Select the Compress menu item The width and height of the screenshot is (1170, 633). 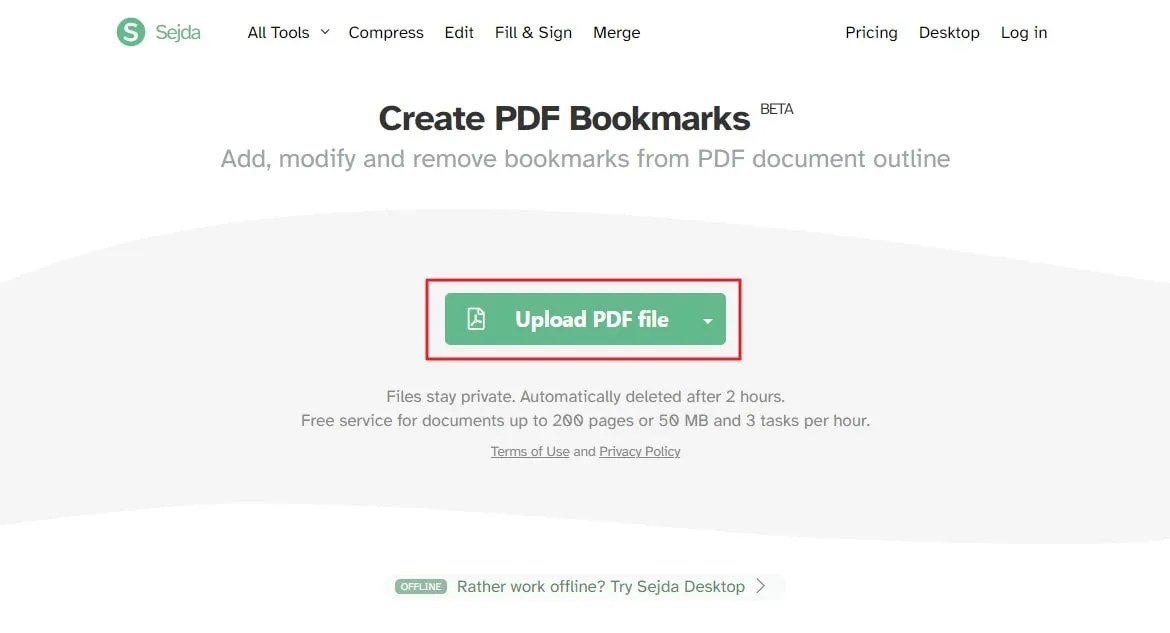pos(386,32)
